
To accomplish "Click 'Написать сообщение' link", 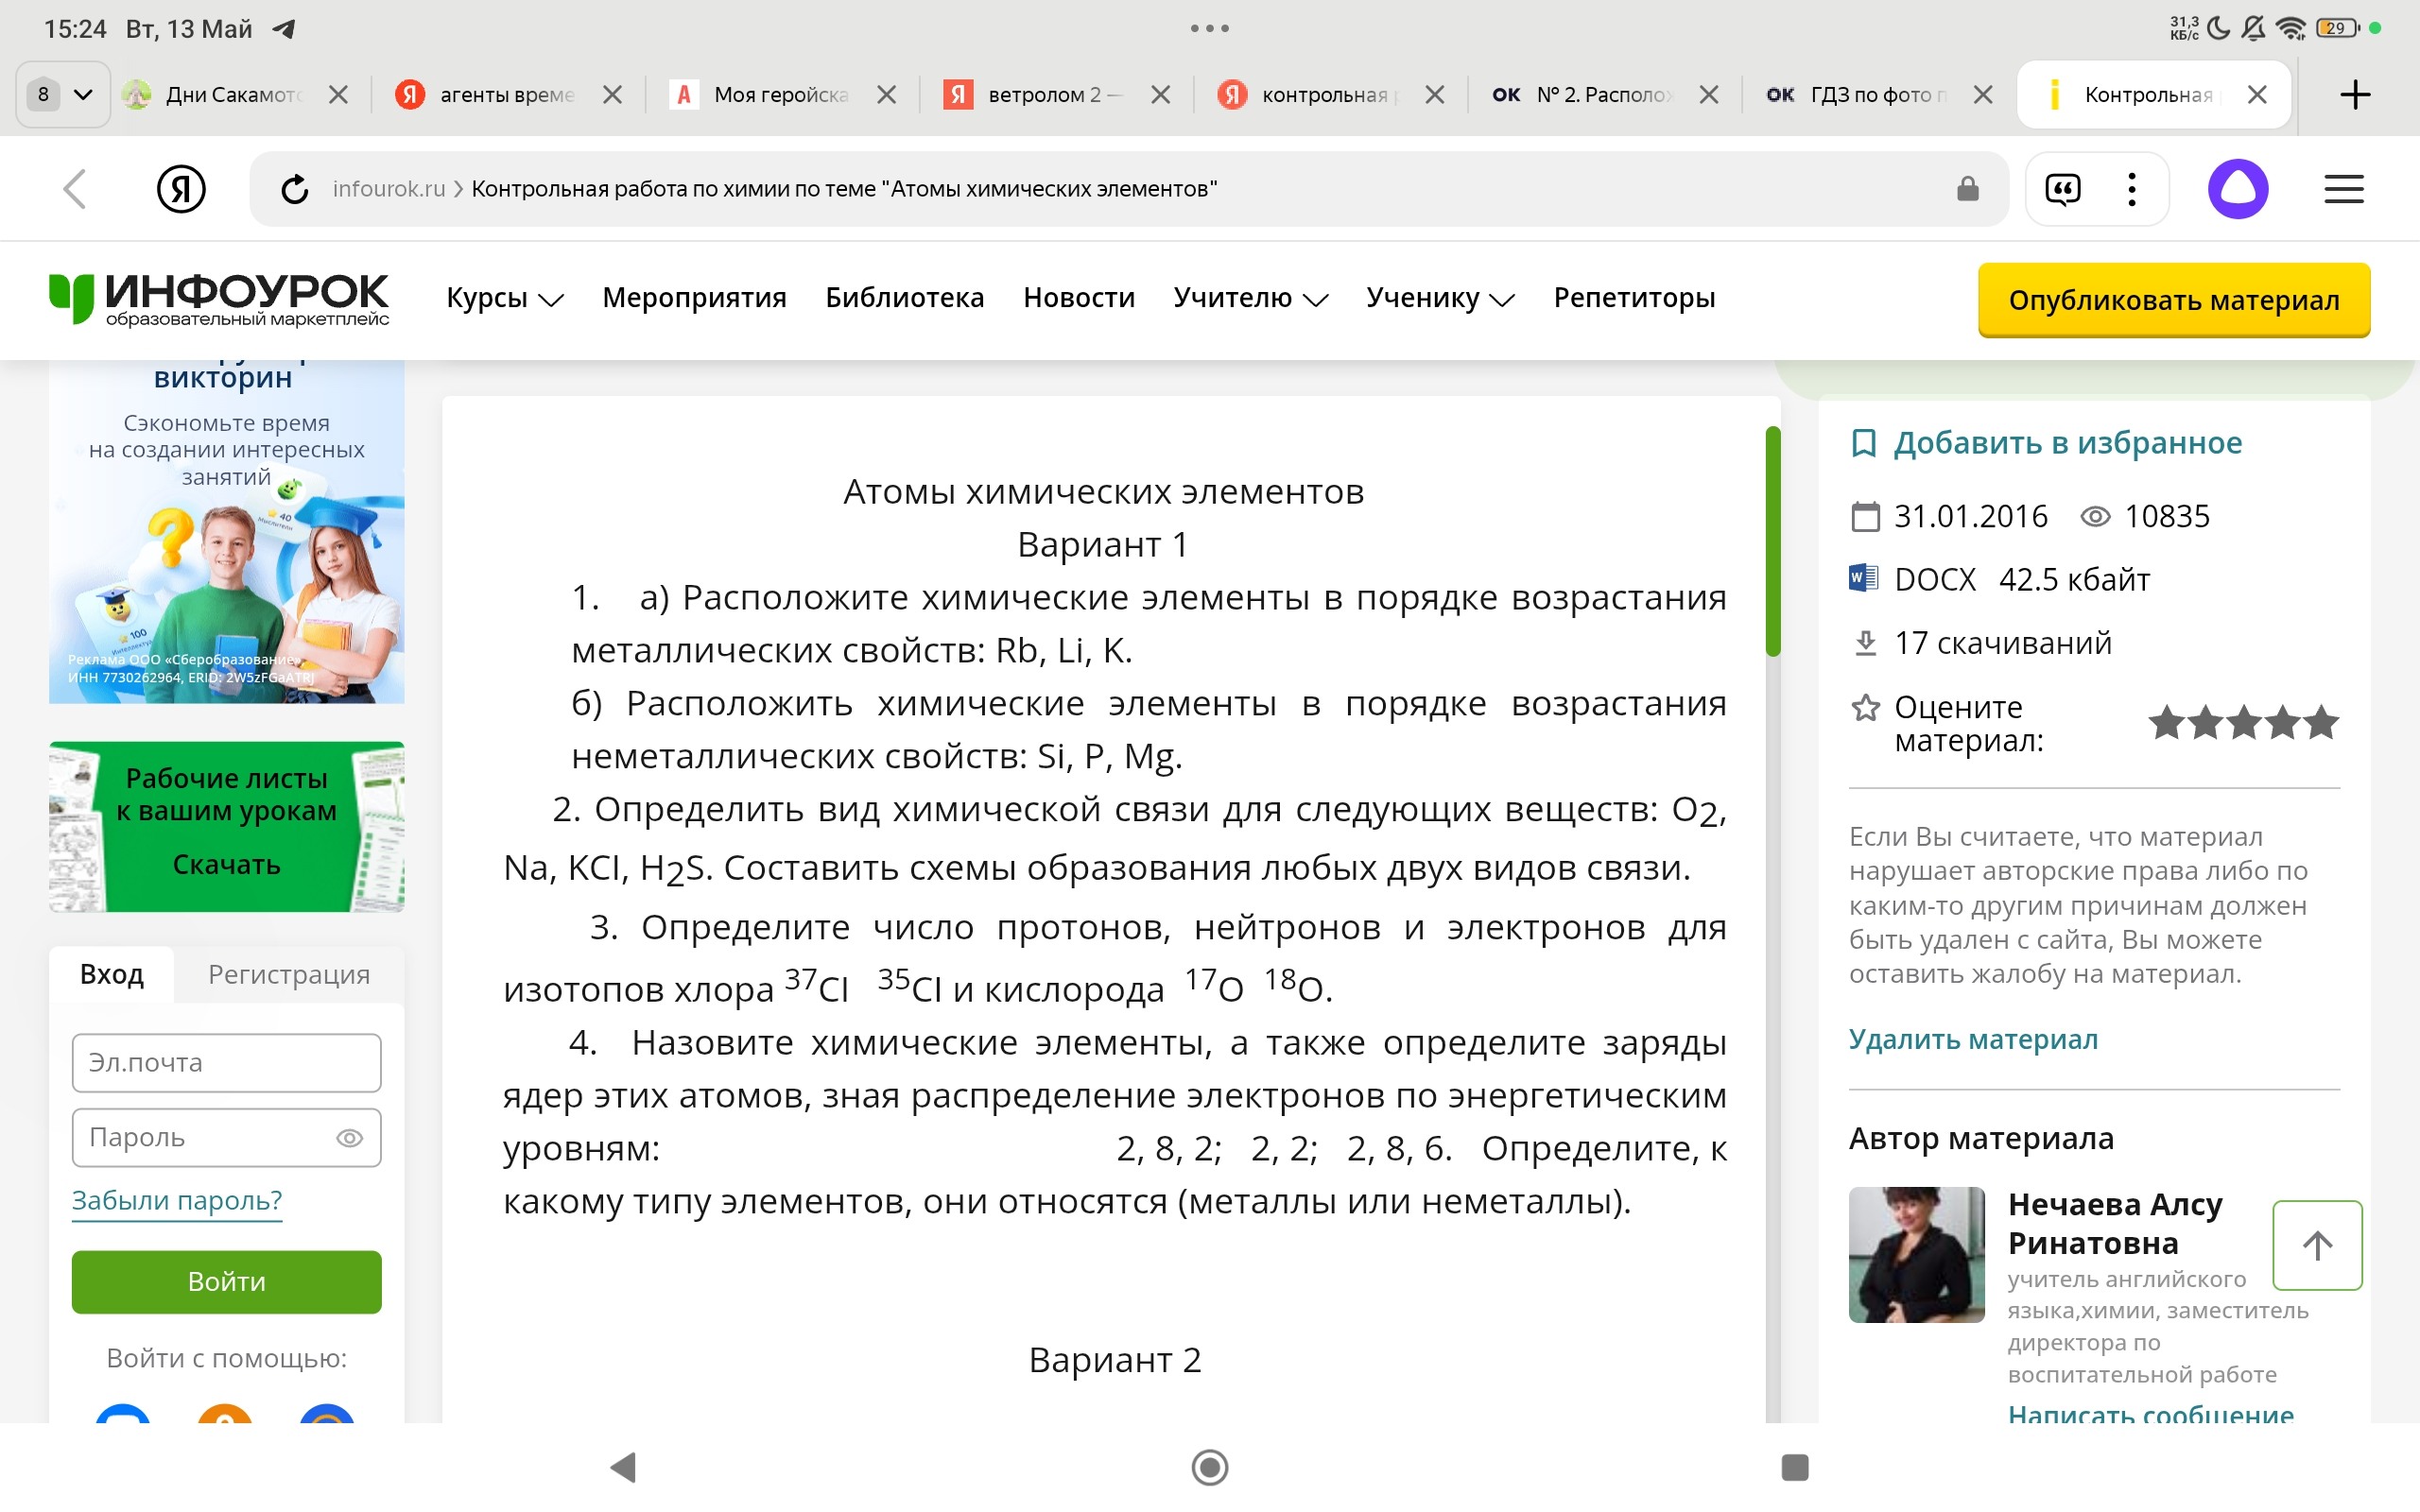I will coord(2150,1412).
